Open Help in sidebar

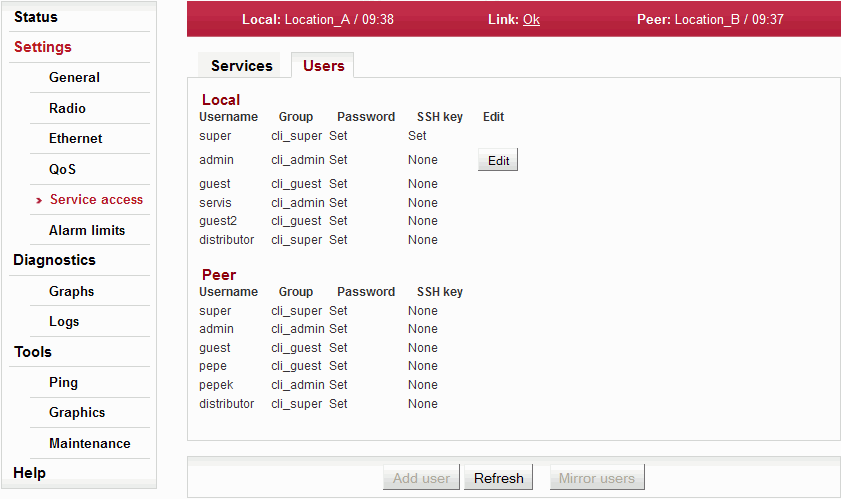(x=29, y=473)
